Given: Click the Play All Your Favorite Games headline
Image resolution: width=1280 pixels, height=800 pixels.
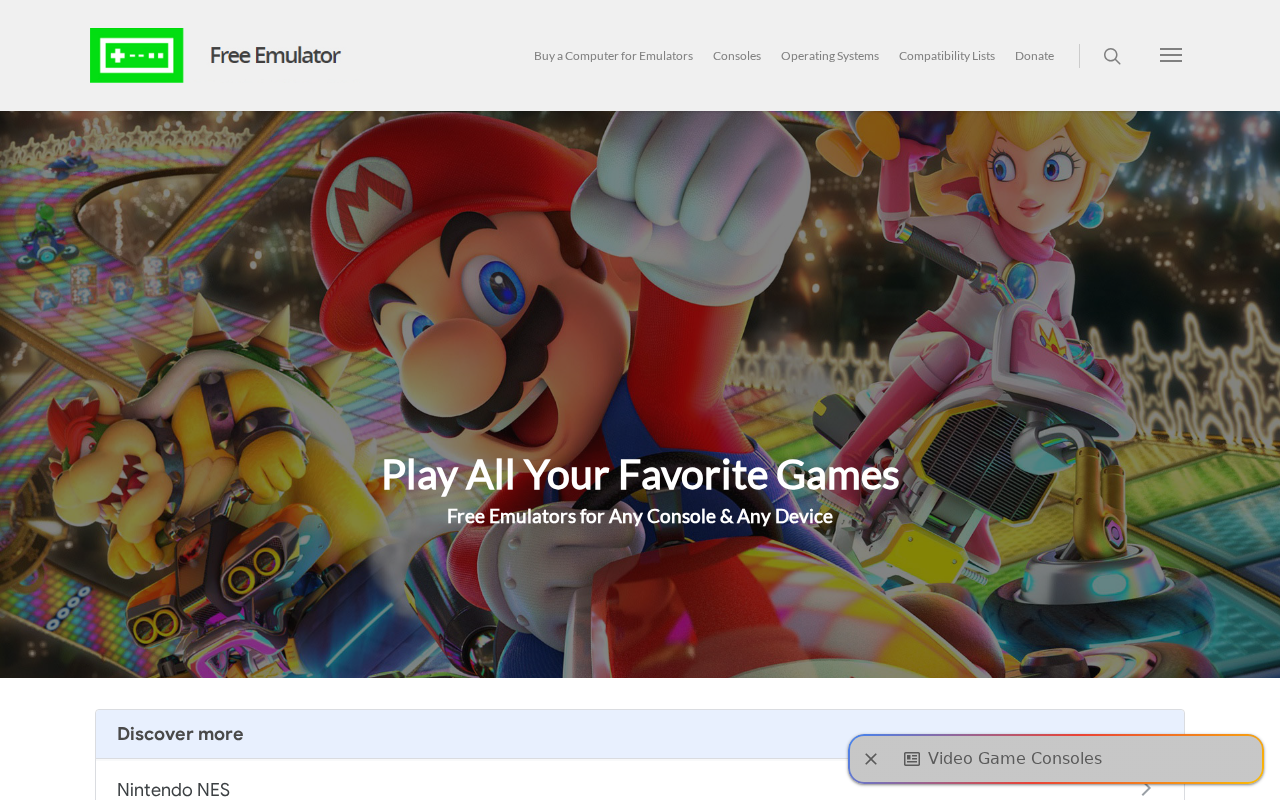Looking at the screenshot, I should coord(640,474).
